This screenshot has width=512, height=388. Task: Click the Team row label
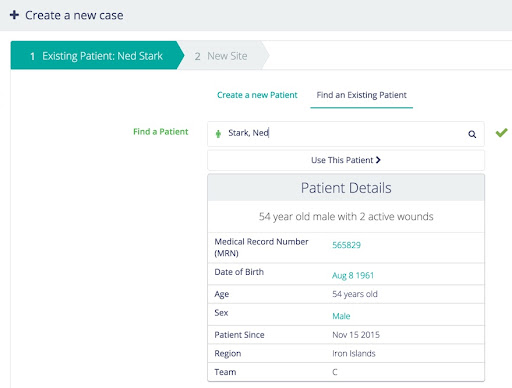click(x=225, y=372)
